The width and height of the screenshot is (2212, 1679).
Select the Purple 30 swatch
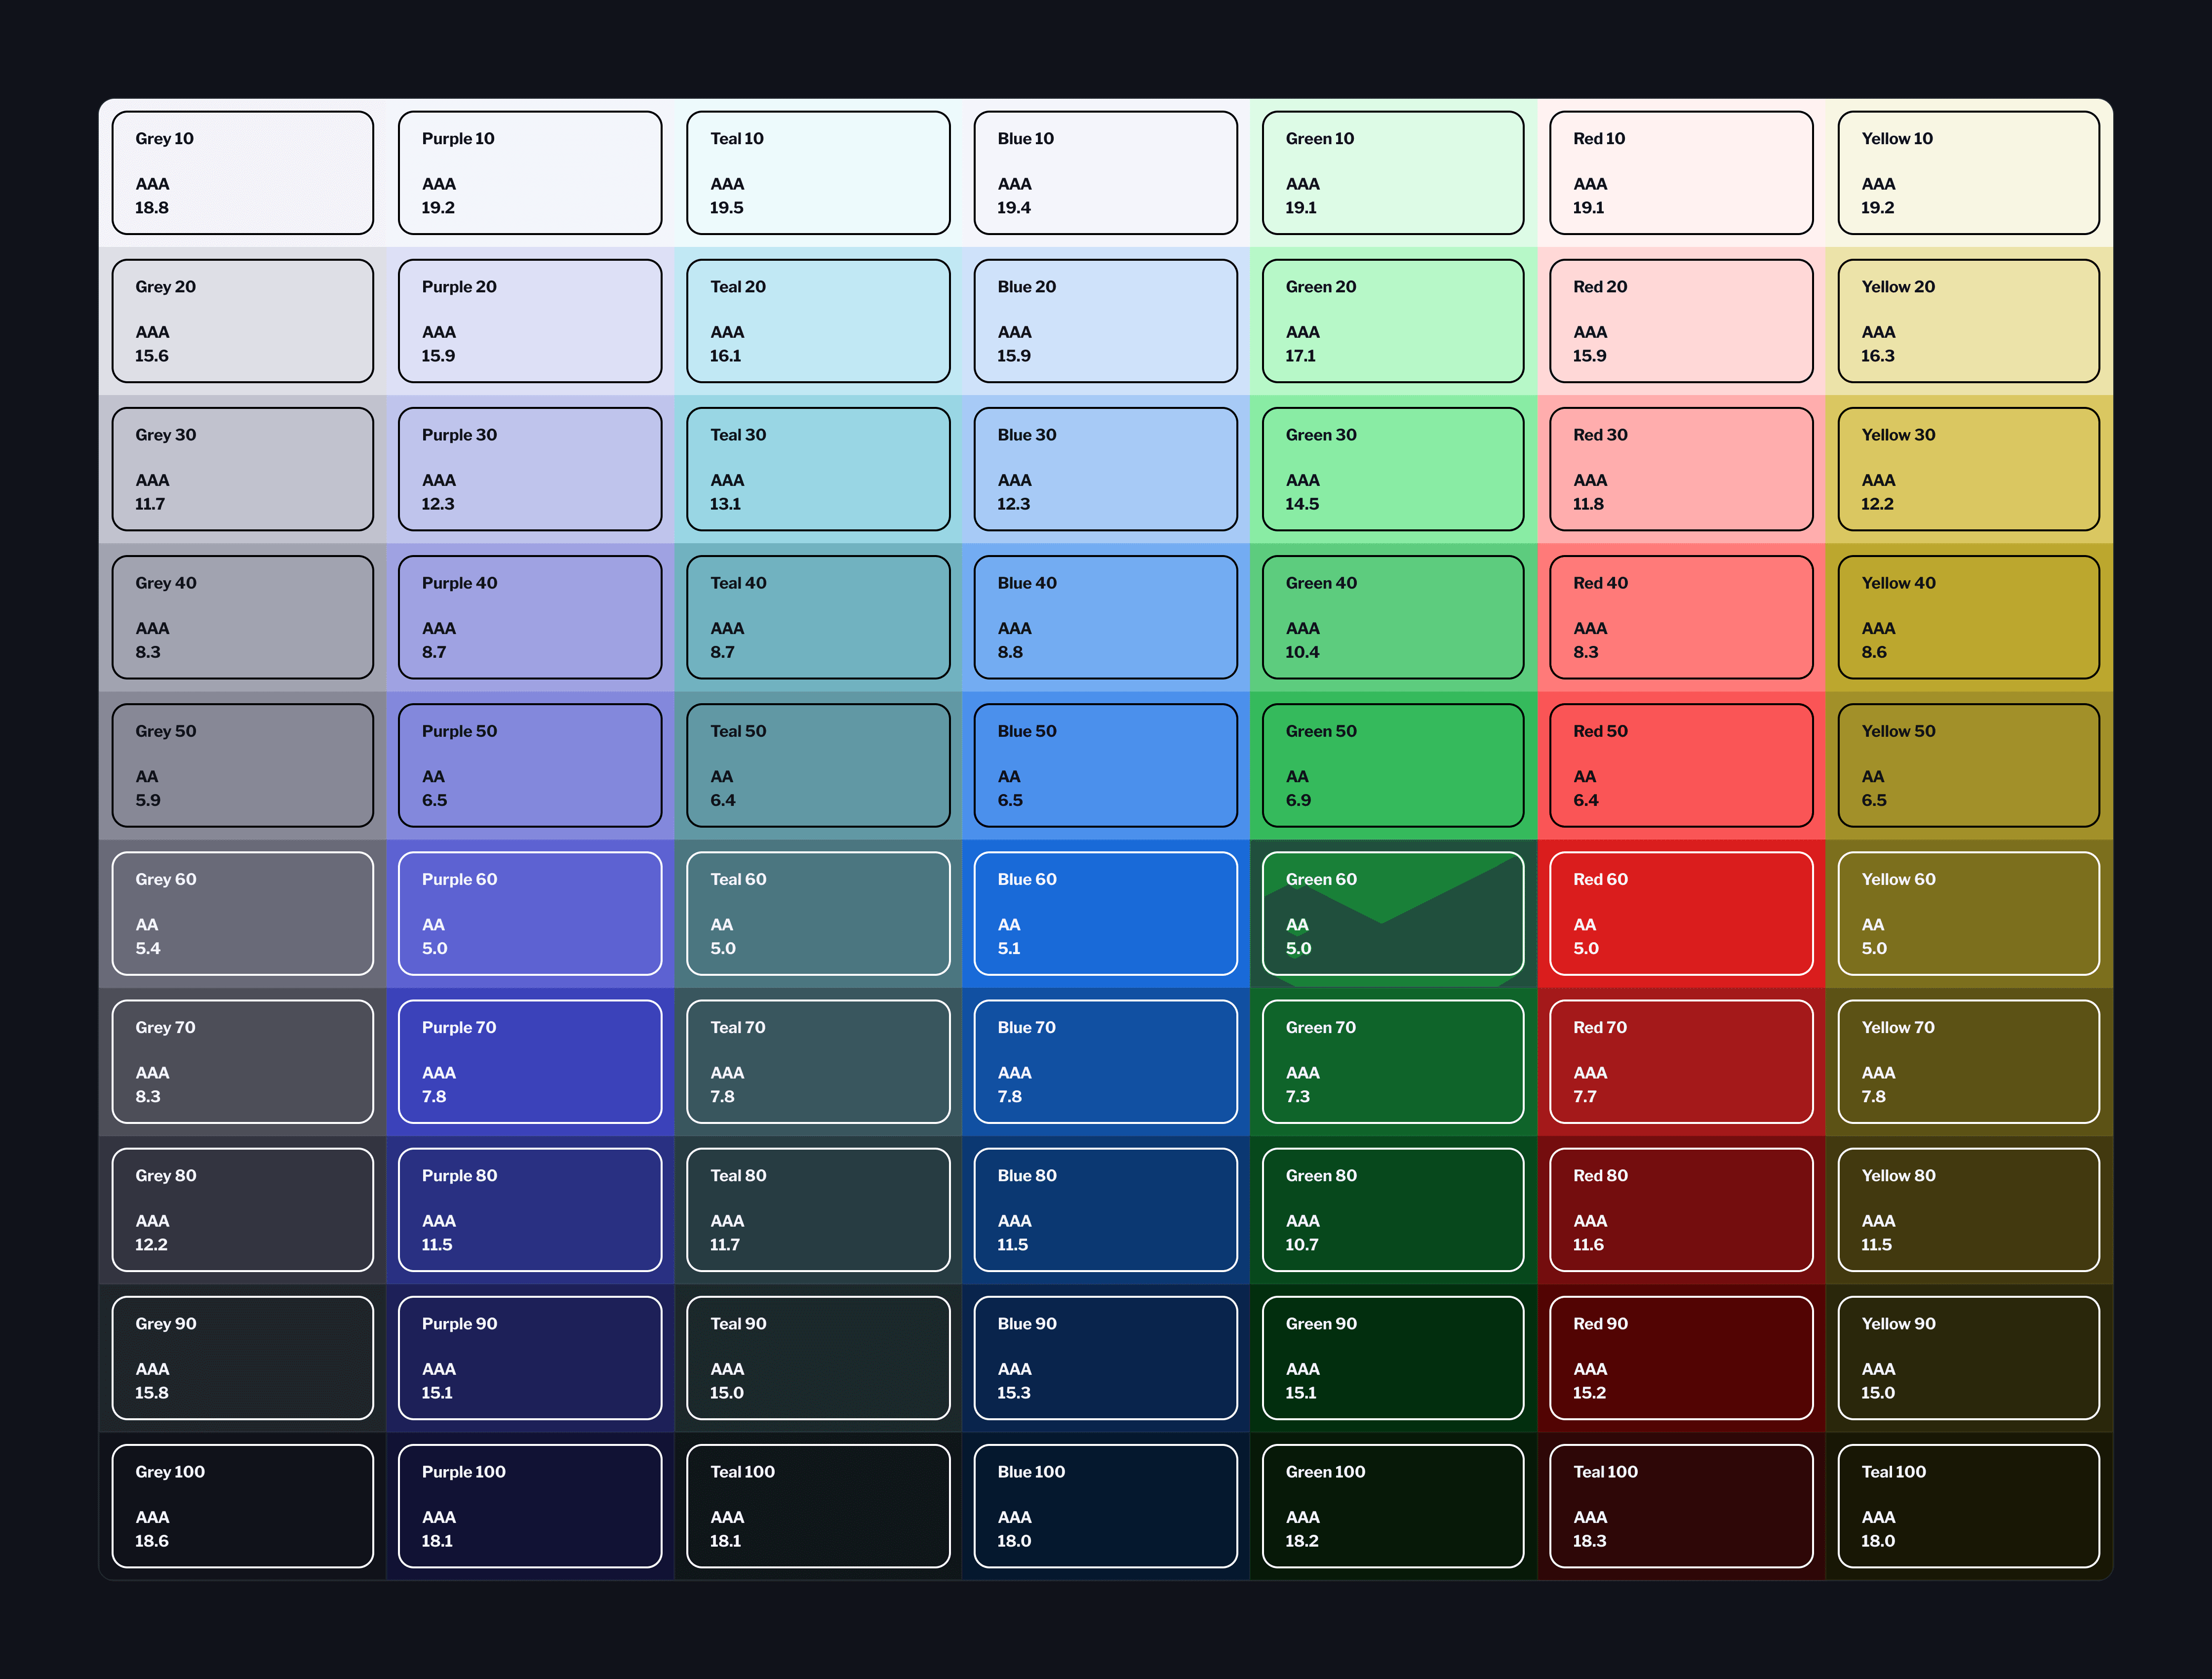click(x=530, y=469)
